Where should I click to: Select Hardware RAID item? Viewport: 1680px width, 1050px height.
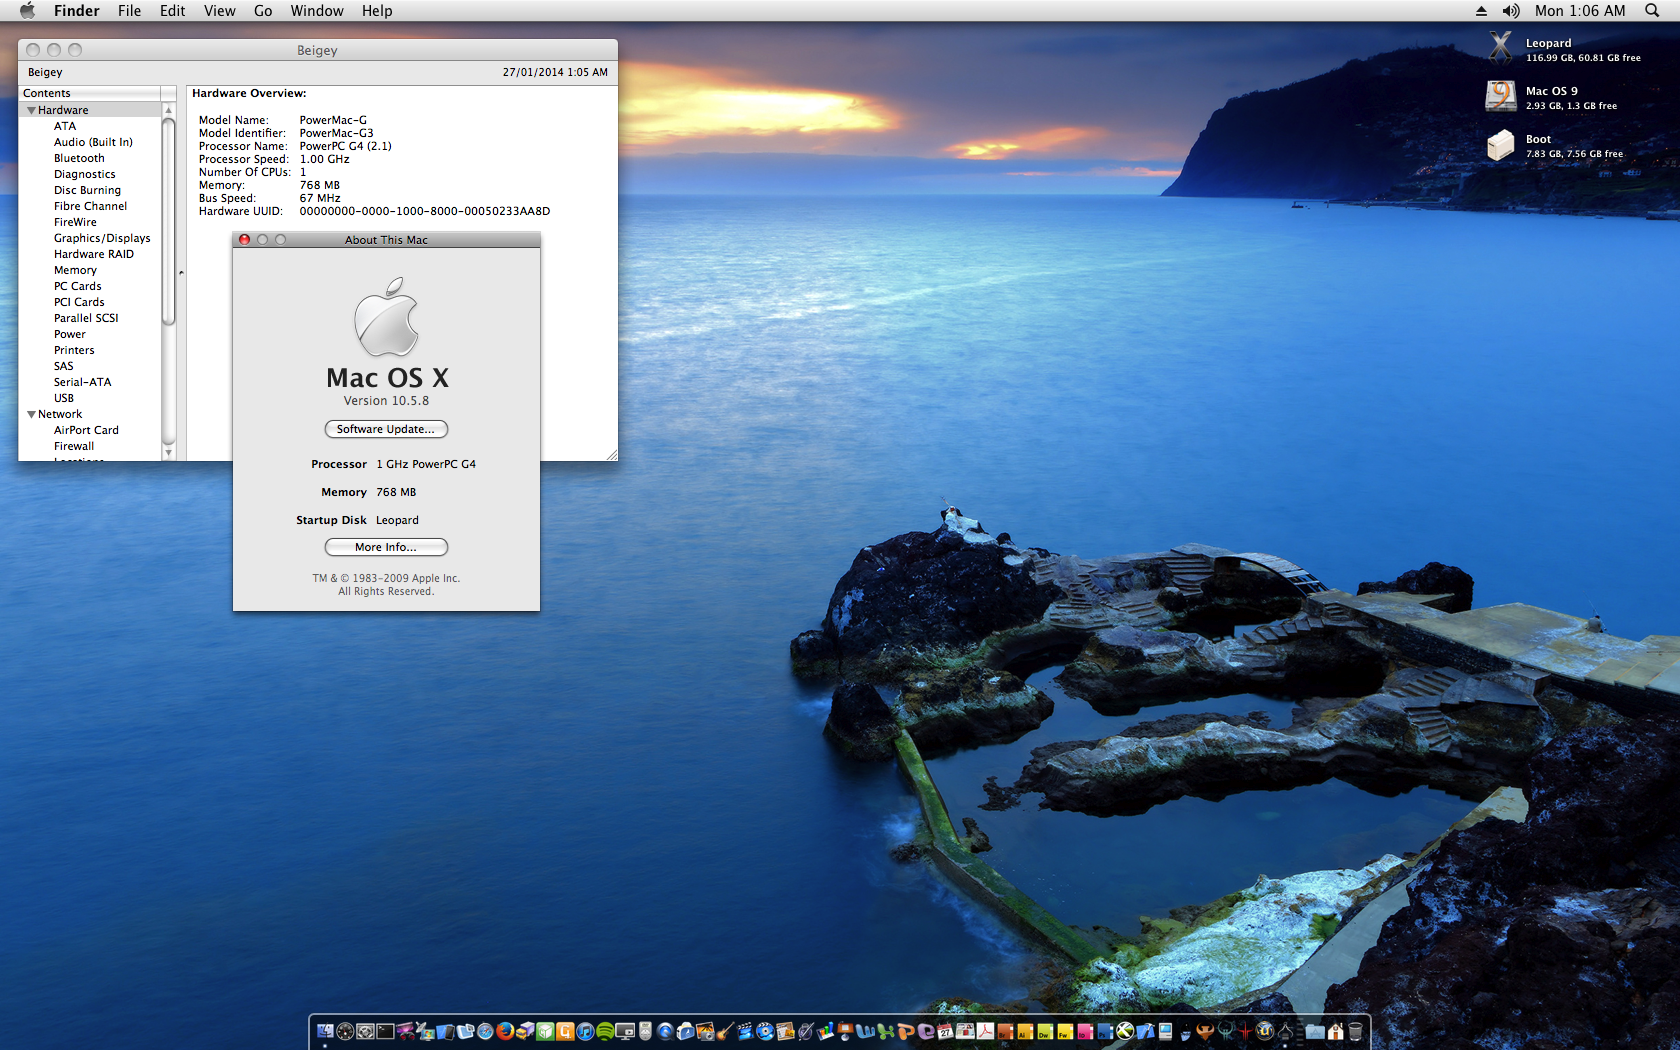click(94, 254)
